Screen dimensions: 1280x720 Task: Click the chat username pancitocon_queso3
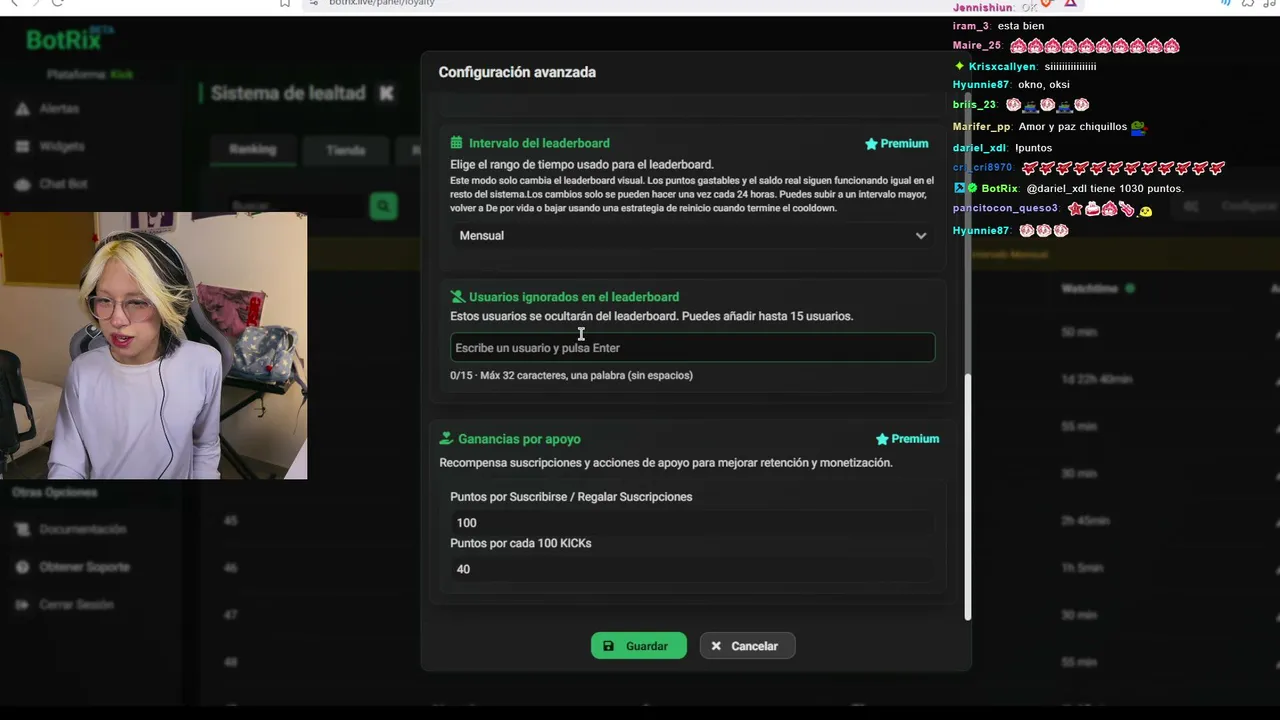click(1005, 209)
